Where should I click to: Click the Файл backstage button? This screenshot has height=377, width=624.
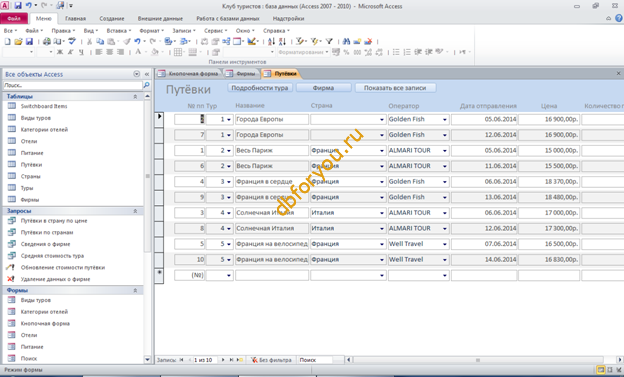tap(14, 18)
